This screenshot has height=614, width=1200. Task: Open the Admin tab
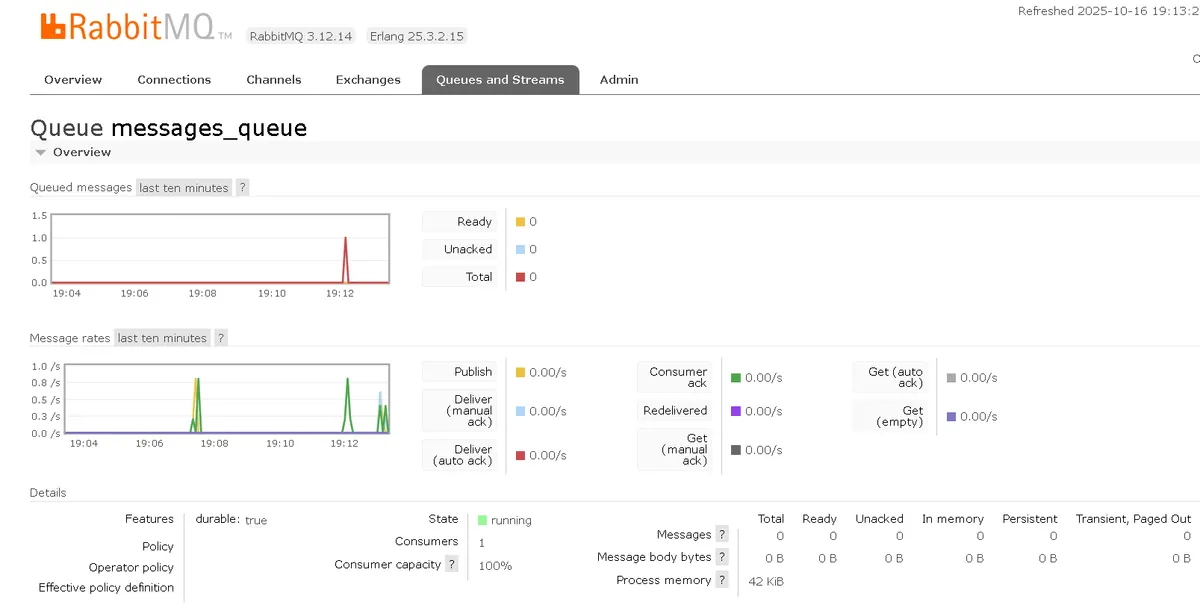[x=619, y=80]
